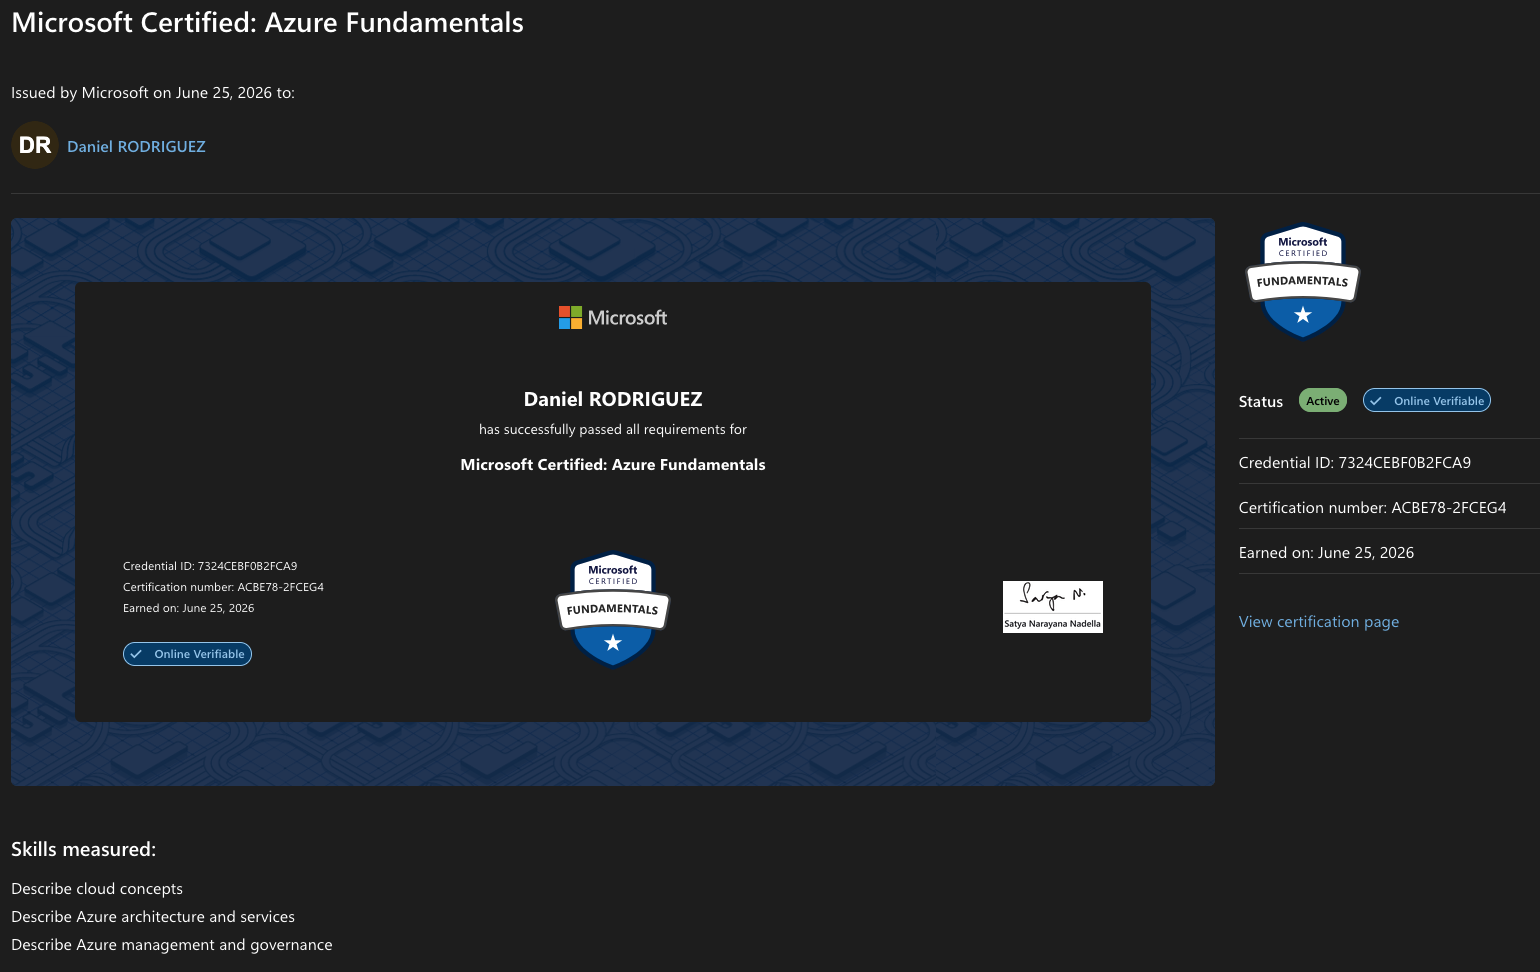Image resolution: width=1540 pixels, height=972 pixels.
Task: Click 'has successfully passed all requirements for' text
Action: 613,429
